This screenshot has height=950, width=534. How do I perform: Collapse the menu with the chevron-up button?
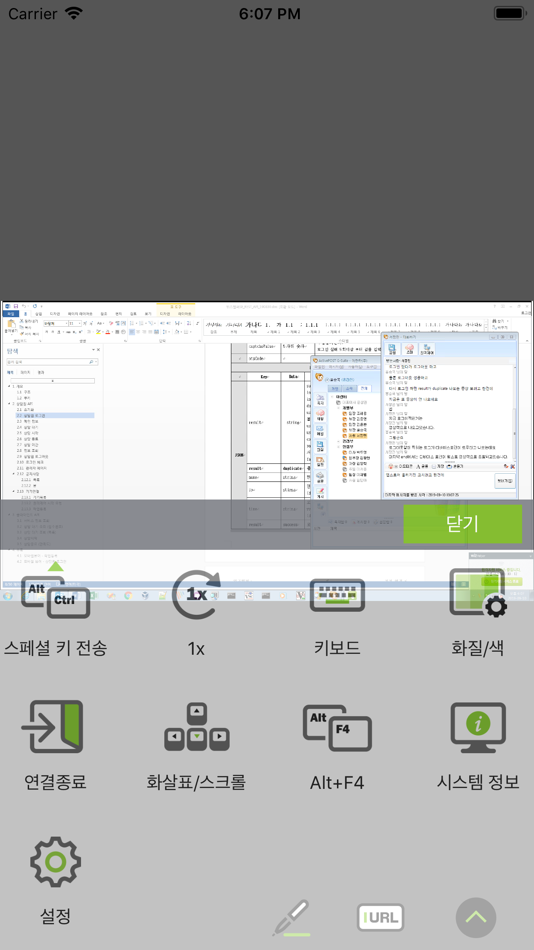point(476,917)
